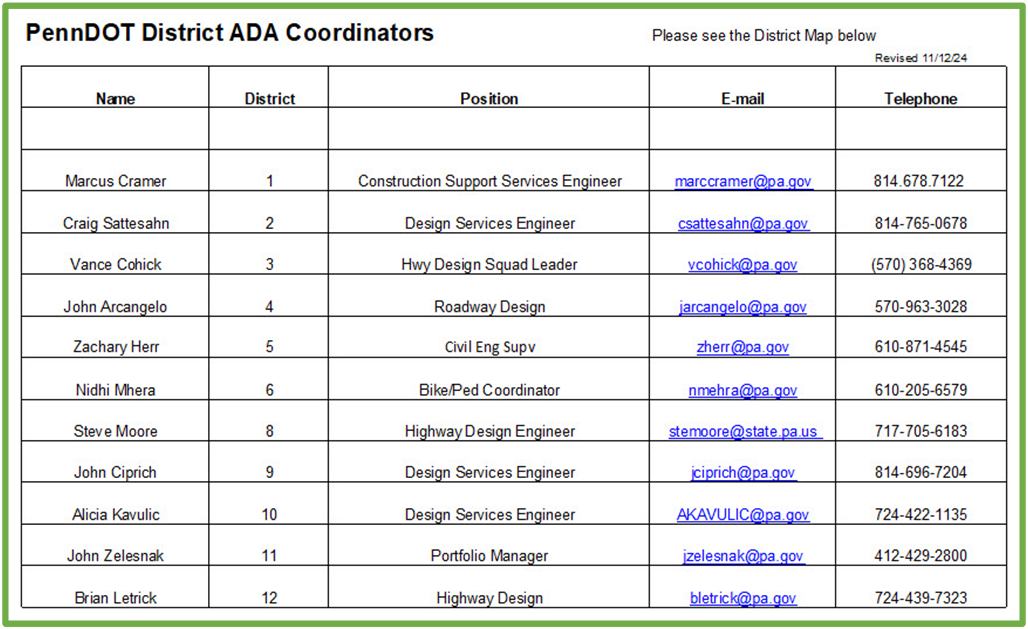Select phone number 814-765-0678 cell
This screenshot has width=1028, height=629.
tap(921, 213)
